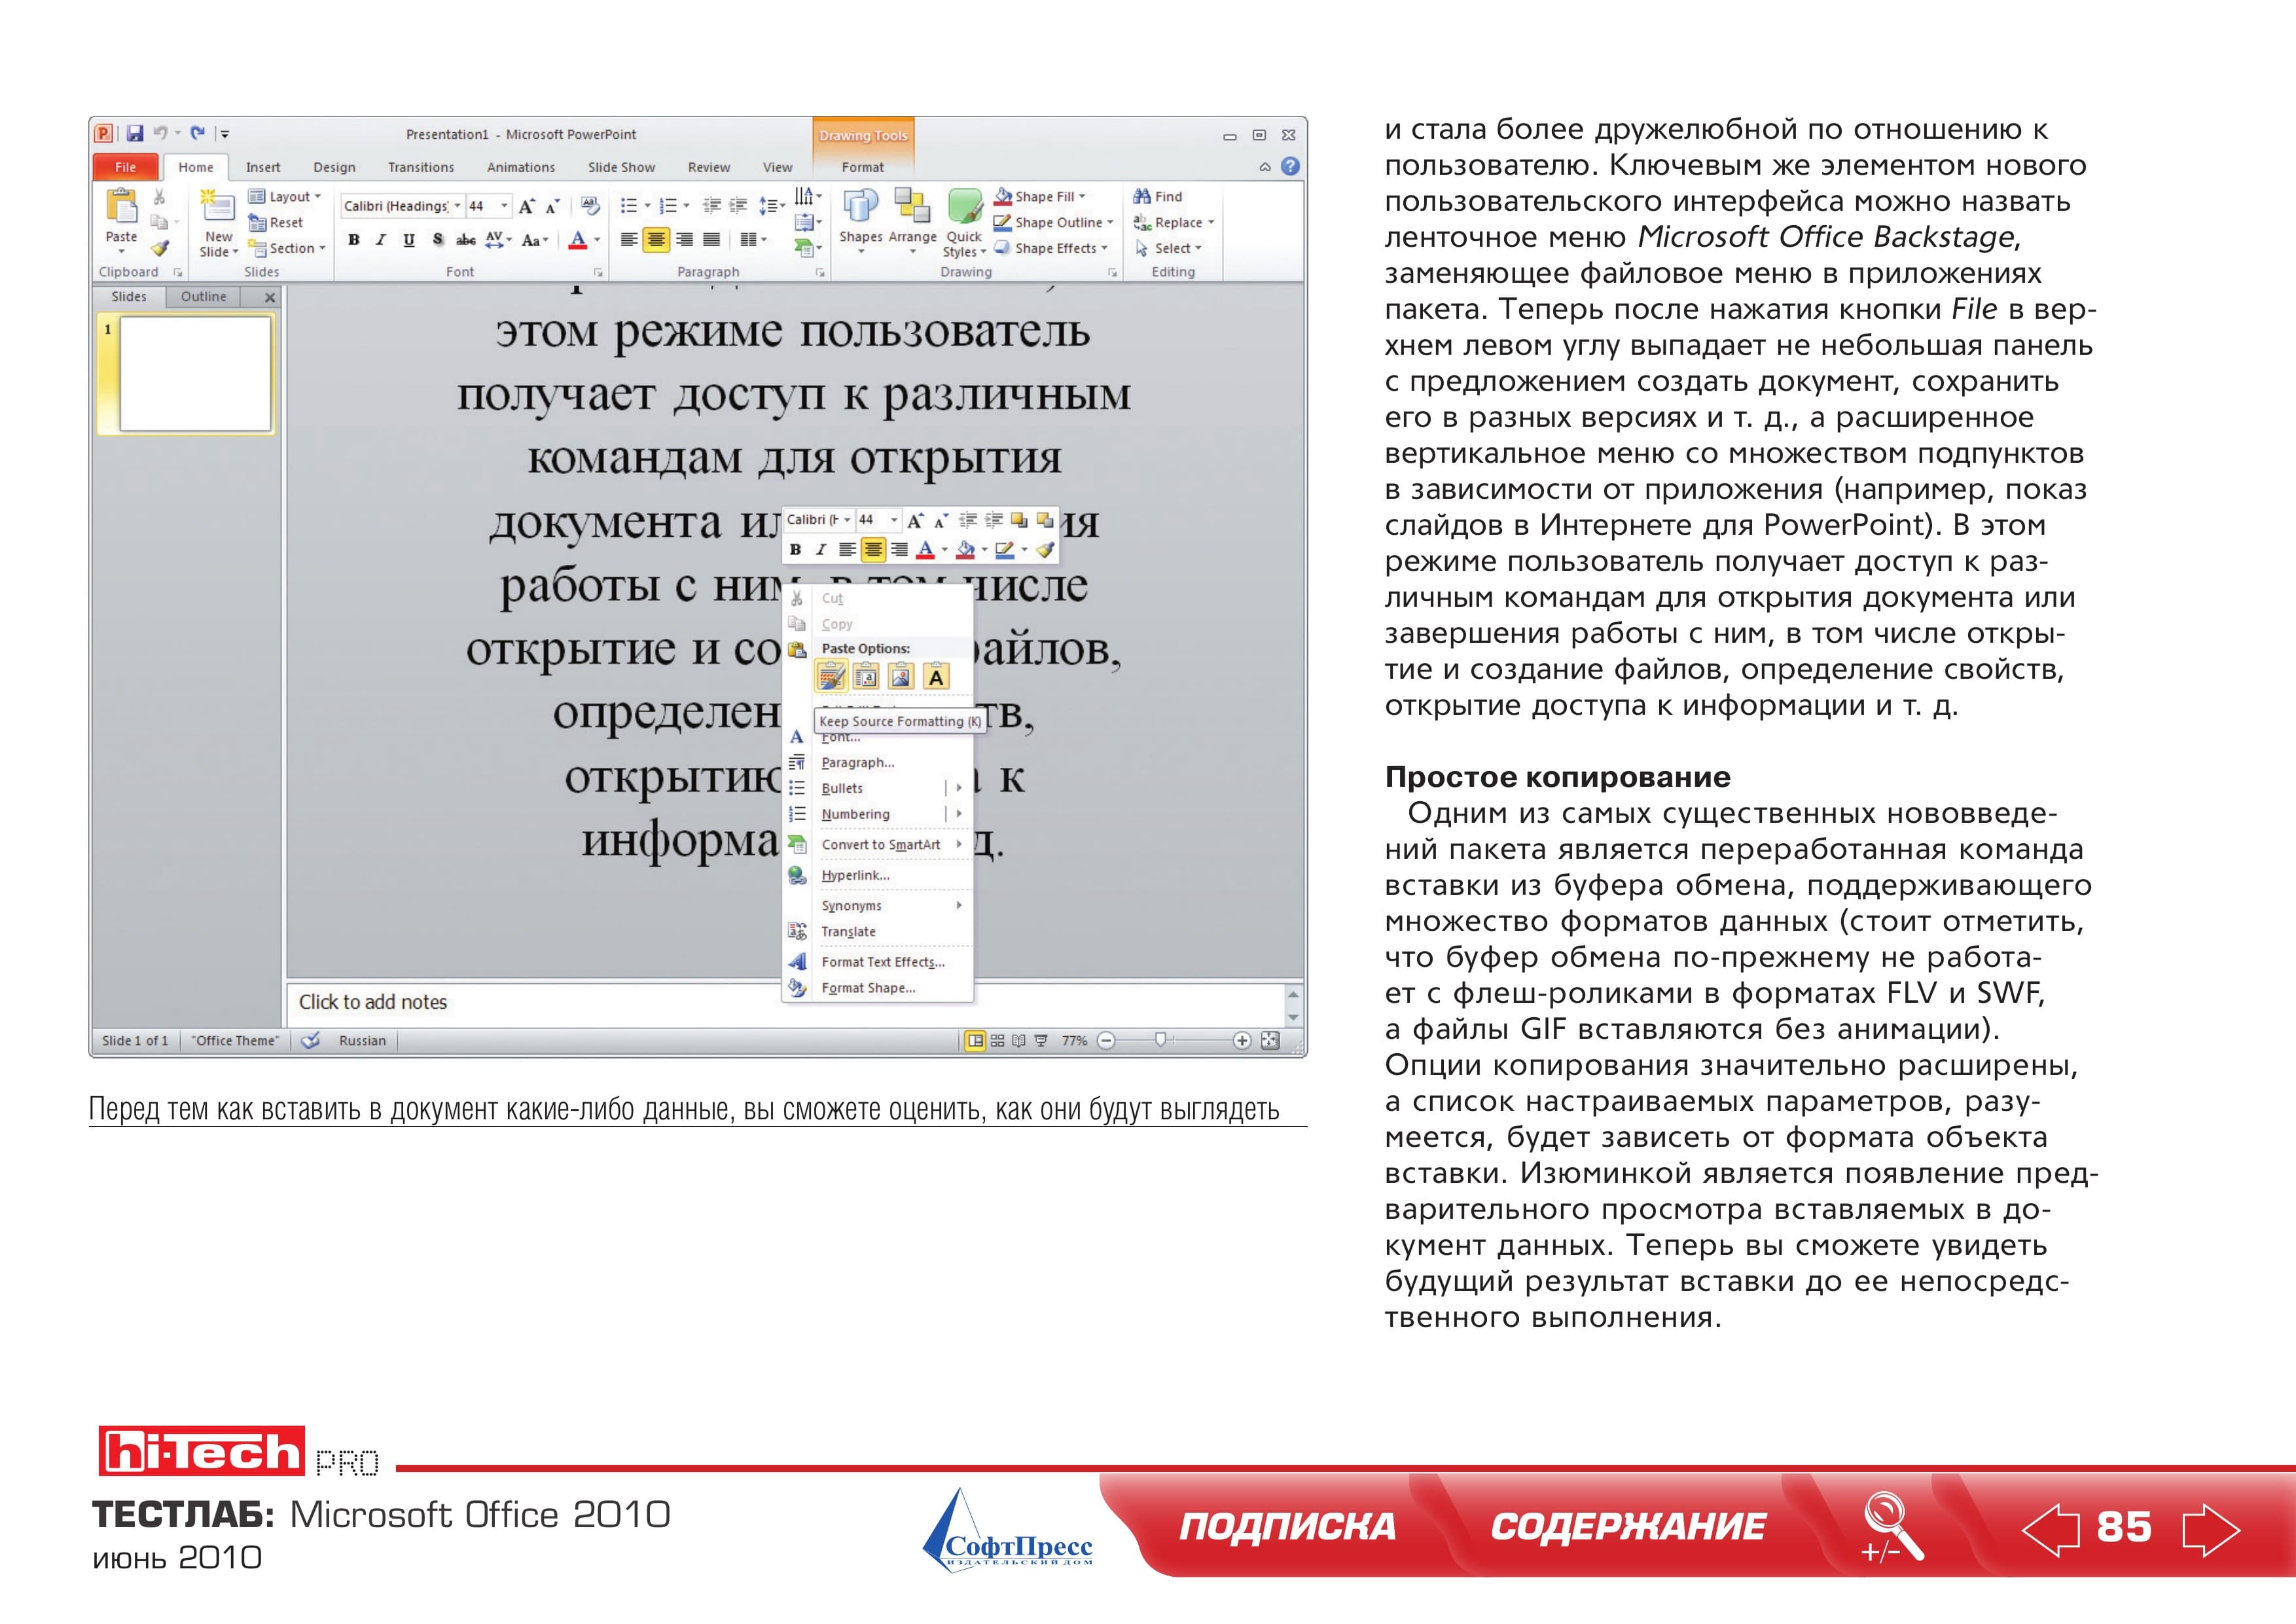Open the Shapes gallery
The width and height of the screenshot is (2296, 1624).
point(860,222)
